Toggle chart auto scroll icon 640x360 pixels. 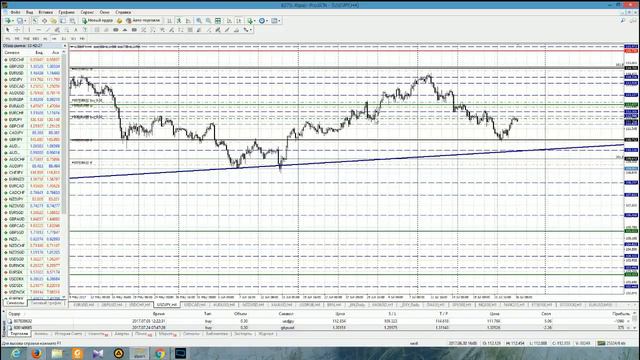point(229,20)
